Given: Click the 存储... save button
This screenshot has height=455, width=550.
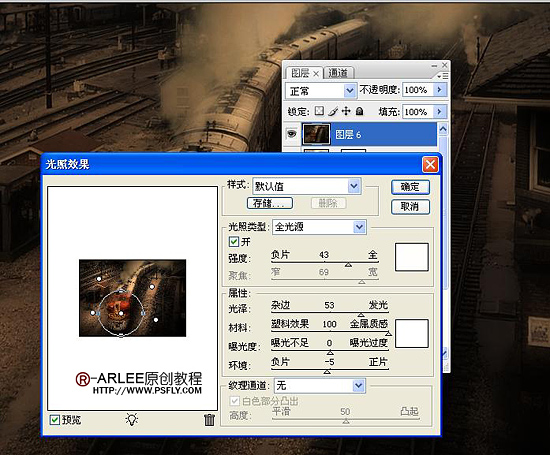Looking at the screenshot, I should 269,203.
